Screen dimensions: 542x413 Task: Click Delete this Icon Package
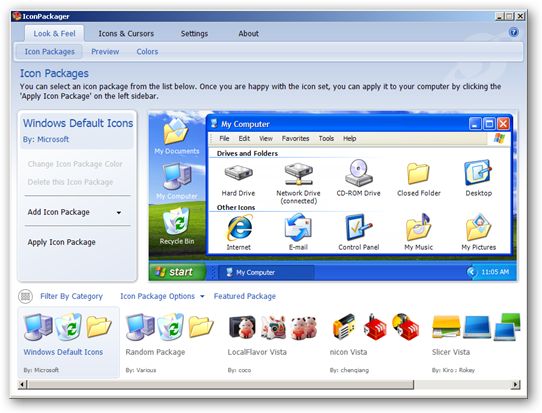70,182
